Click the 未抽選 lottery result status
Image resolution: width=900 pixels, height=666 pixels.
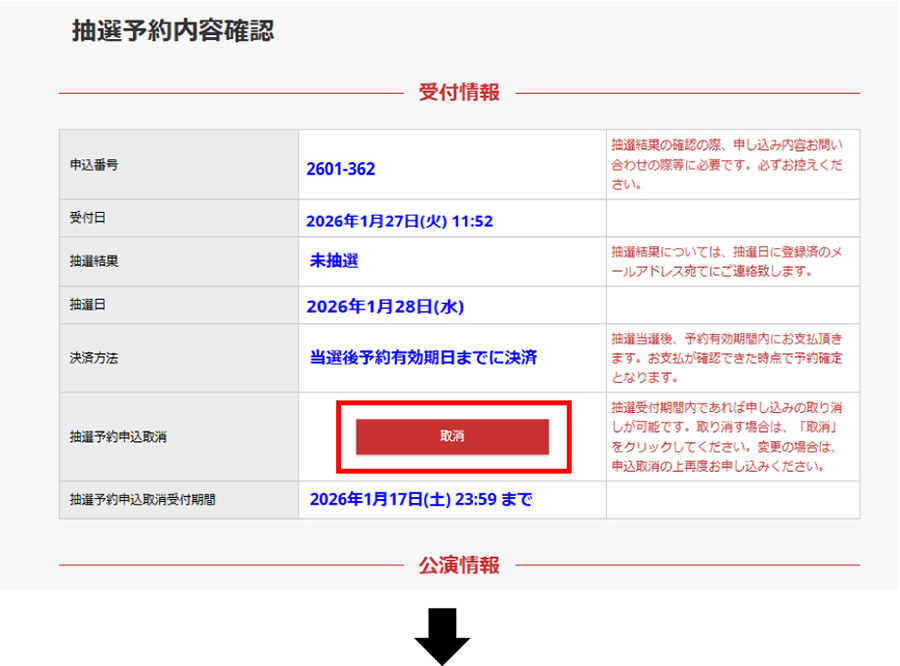pos(334,261)
